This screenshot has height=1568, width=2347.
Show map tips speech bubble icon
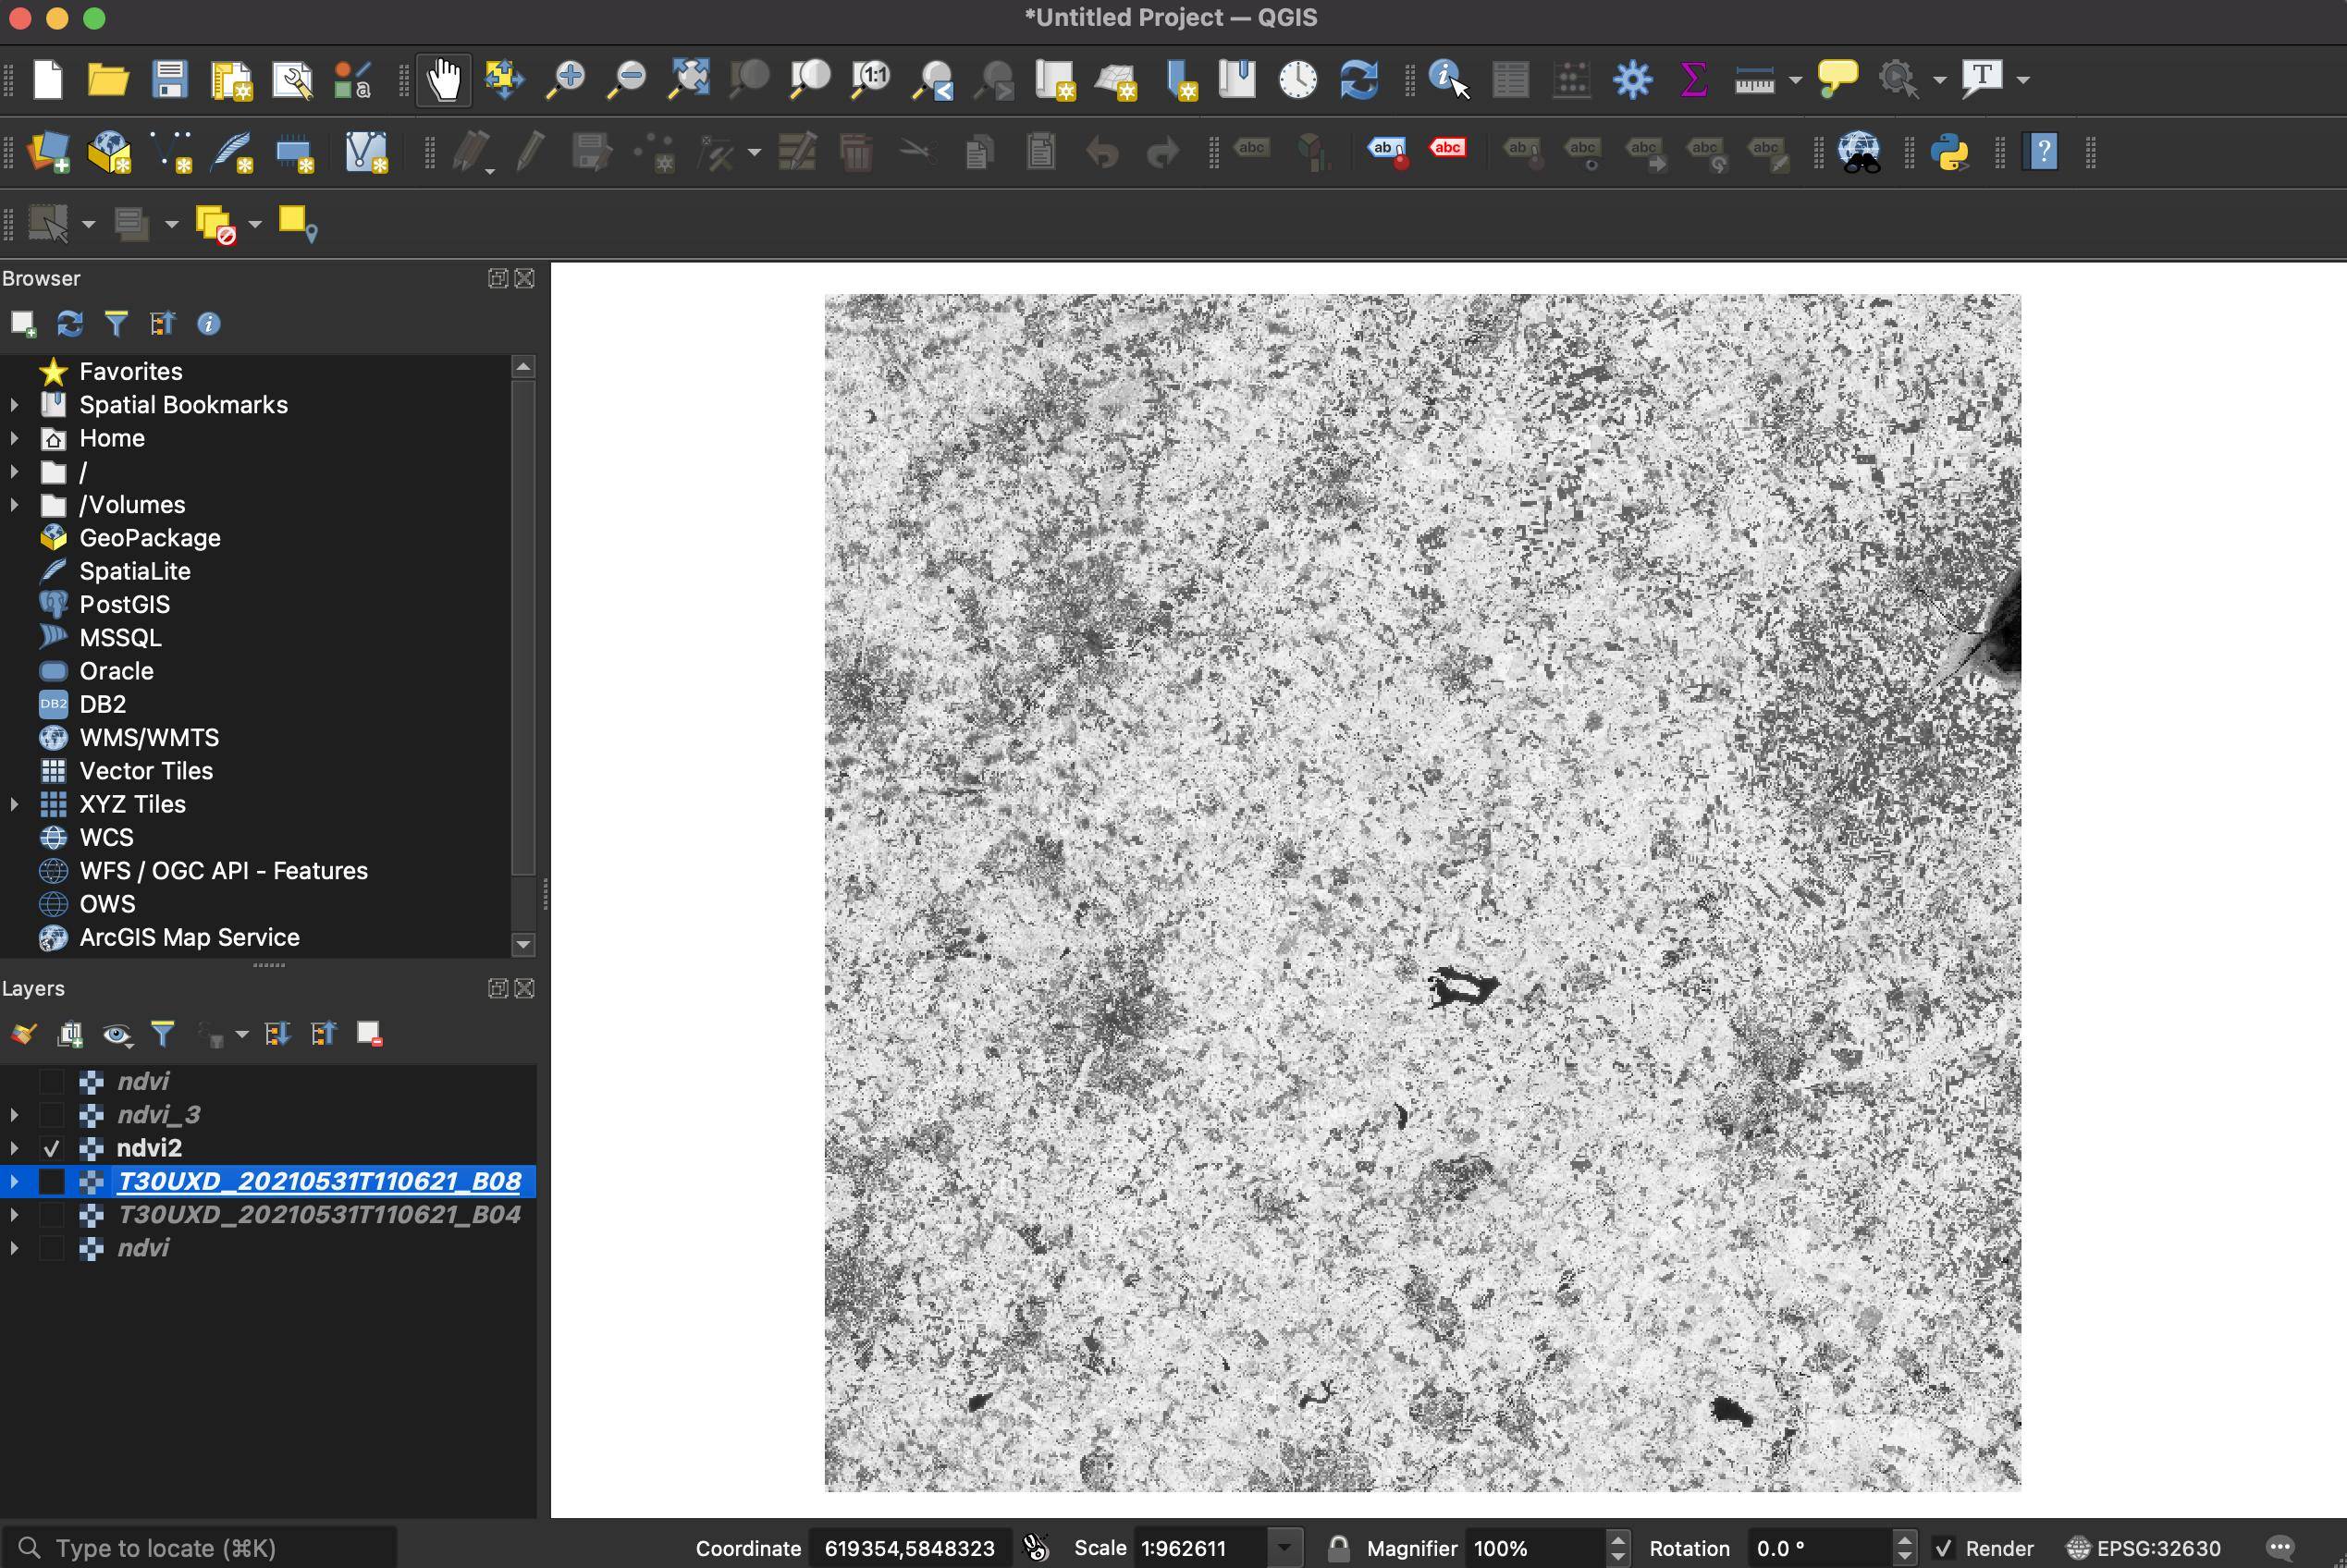[1837, 79]
